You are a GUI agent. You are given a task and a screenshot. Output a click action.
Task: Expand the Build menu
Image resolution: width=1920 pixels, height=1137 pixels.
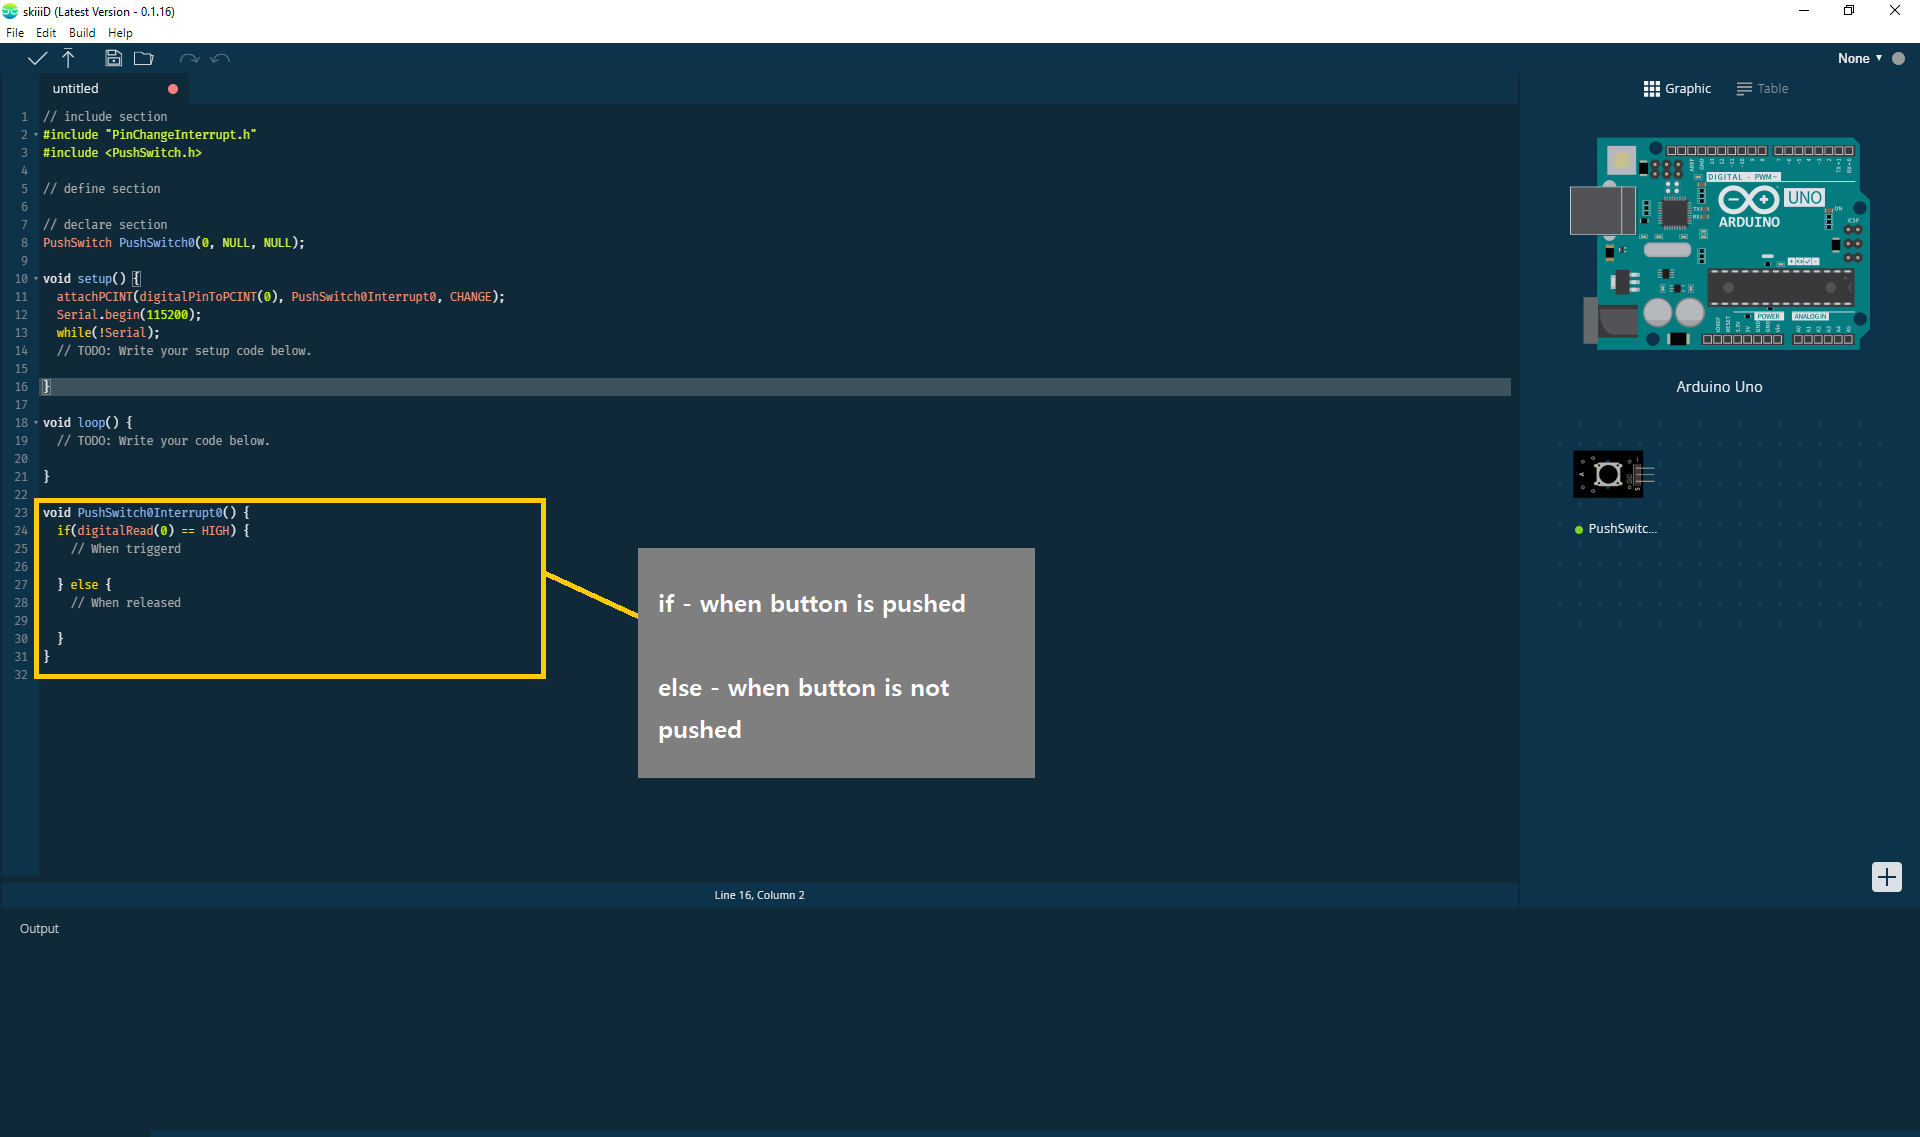tap(81, 31)
